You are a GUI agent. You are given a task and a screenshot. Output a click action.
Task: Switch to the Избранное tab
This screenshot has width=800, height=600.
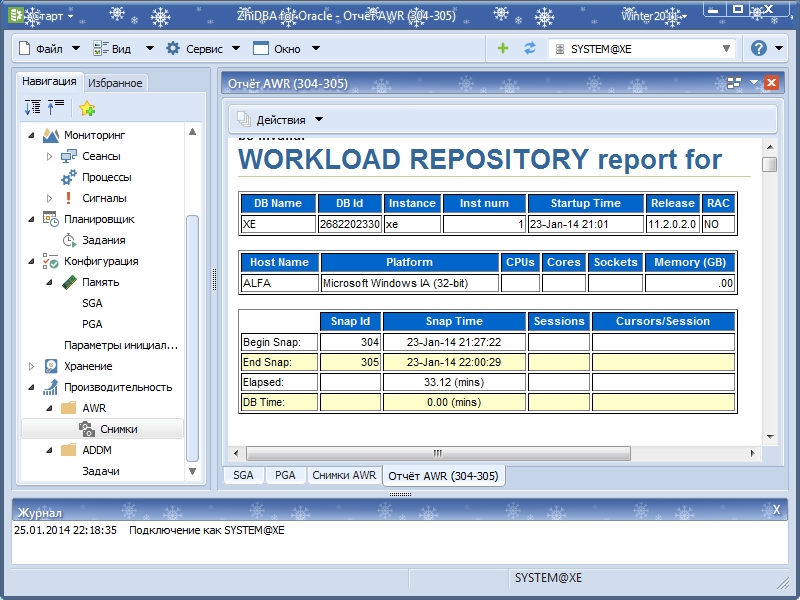click(x=115, y=83)
